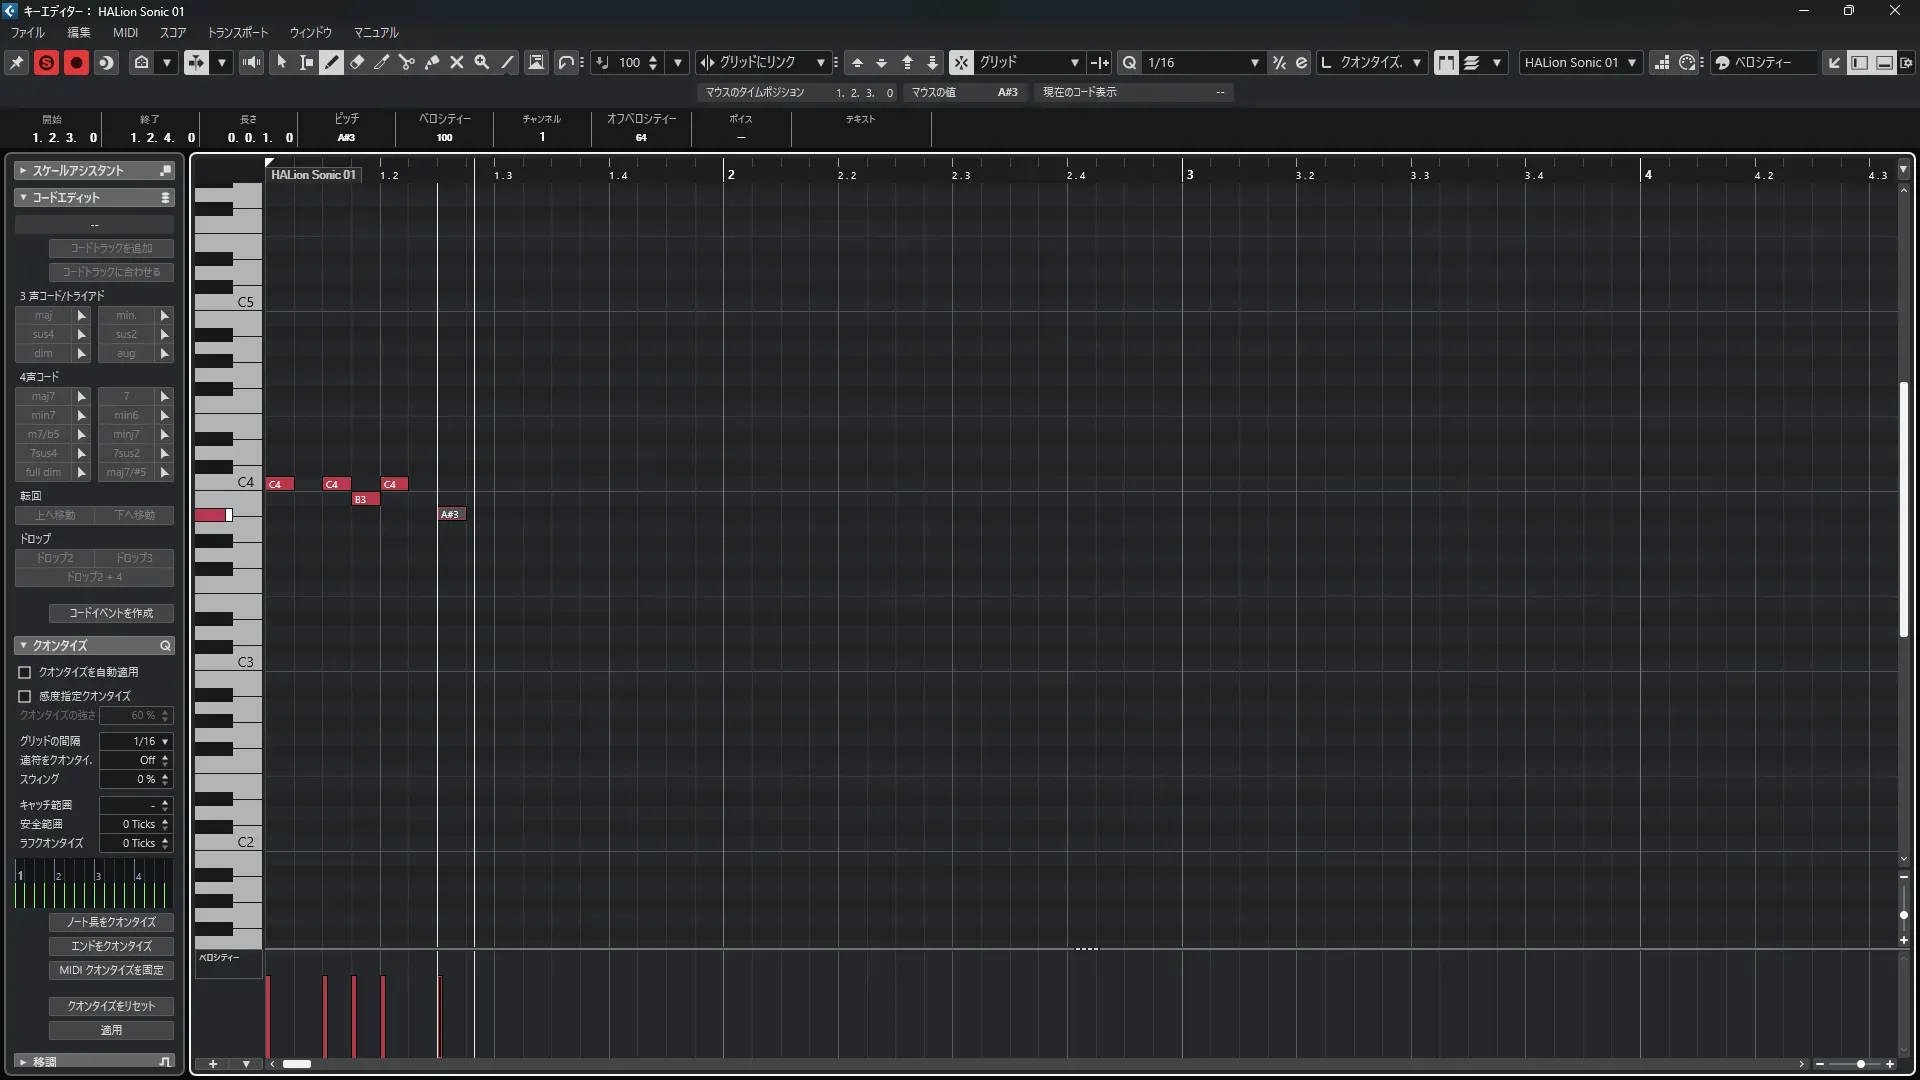
Task: Select the Erase tool
Action: [357, 62]
